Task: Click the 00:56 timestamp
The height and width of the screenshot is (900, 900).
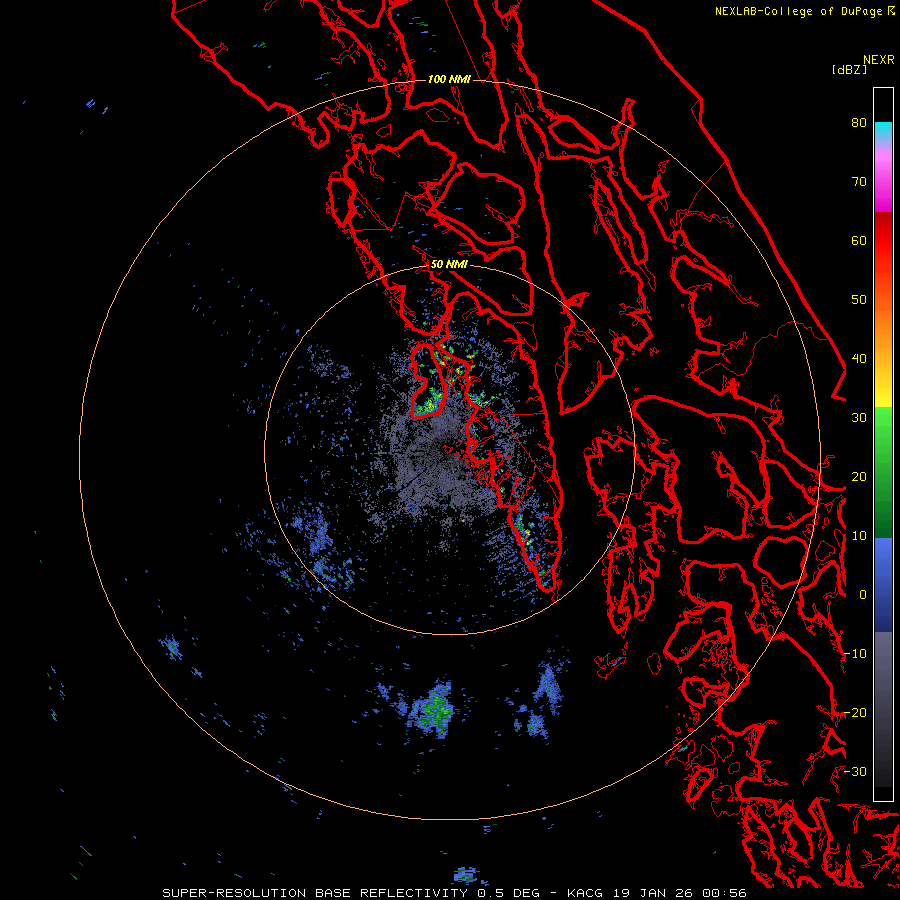Action: point(724,893)
